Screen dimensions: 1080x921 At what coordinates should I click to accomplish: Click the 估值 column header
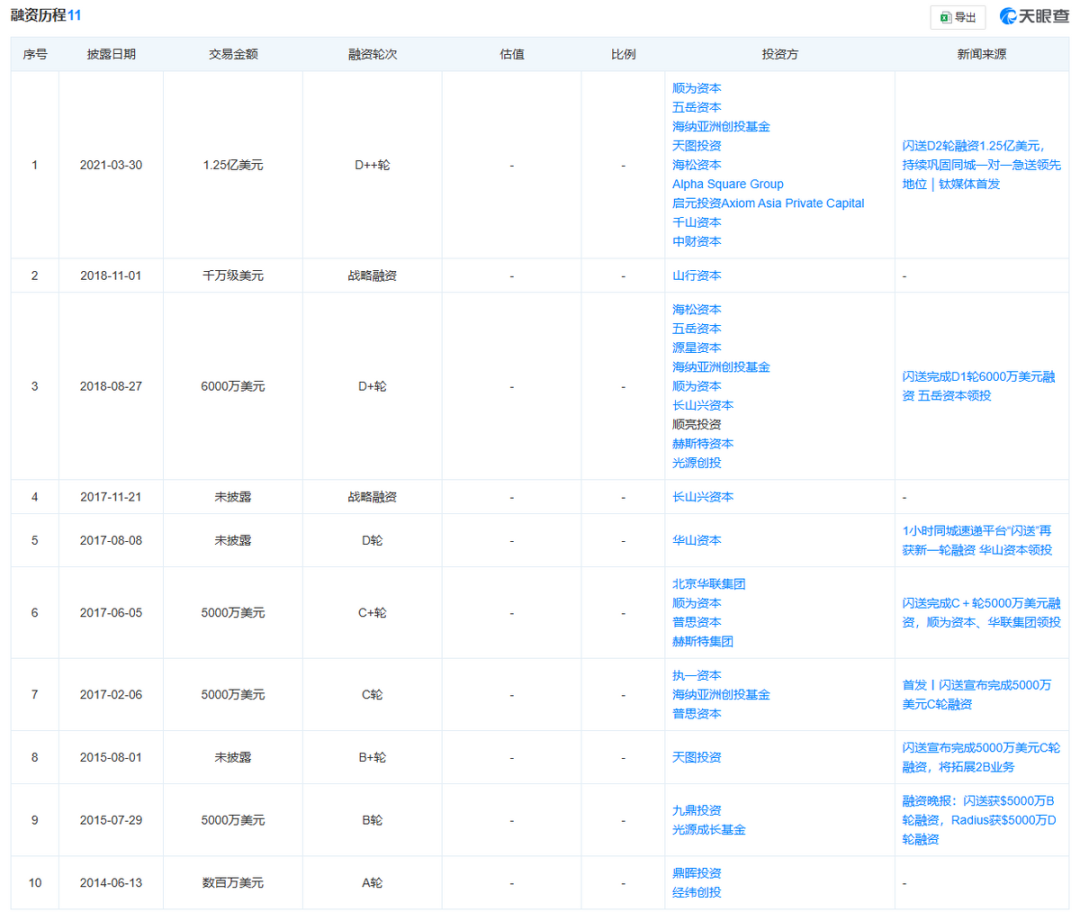(512, 54)
